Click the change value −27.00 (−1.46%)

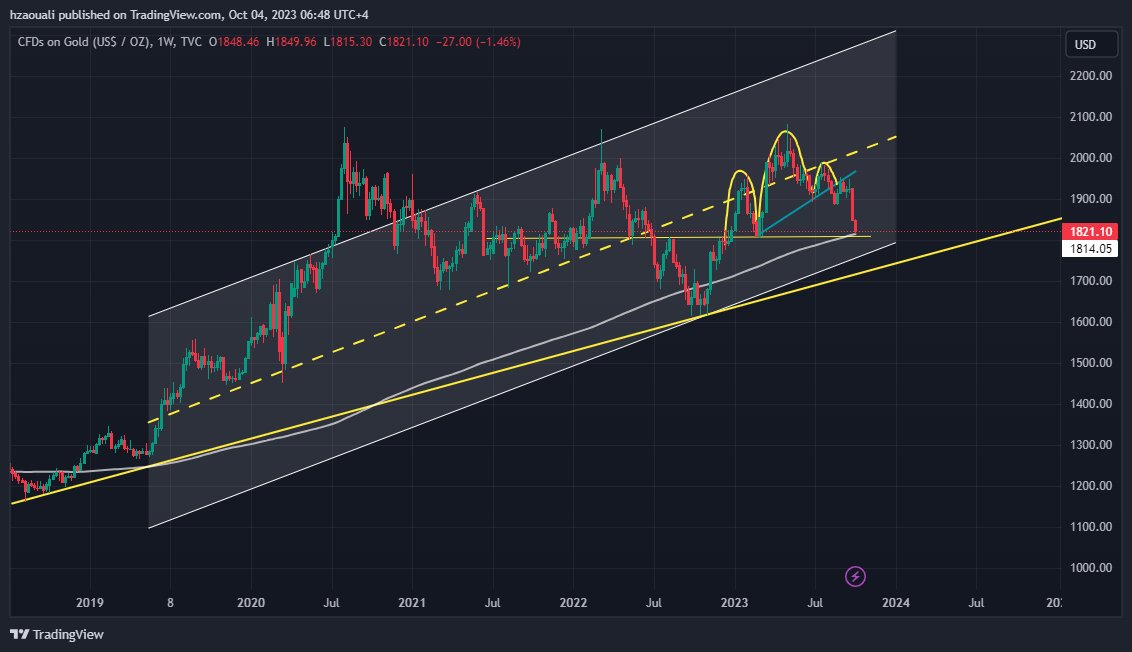478,42
